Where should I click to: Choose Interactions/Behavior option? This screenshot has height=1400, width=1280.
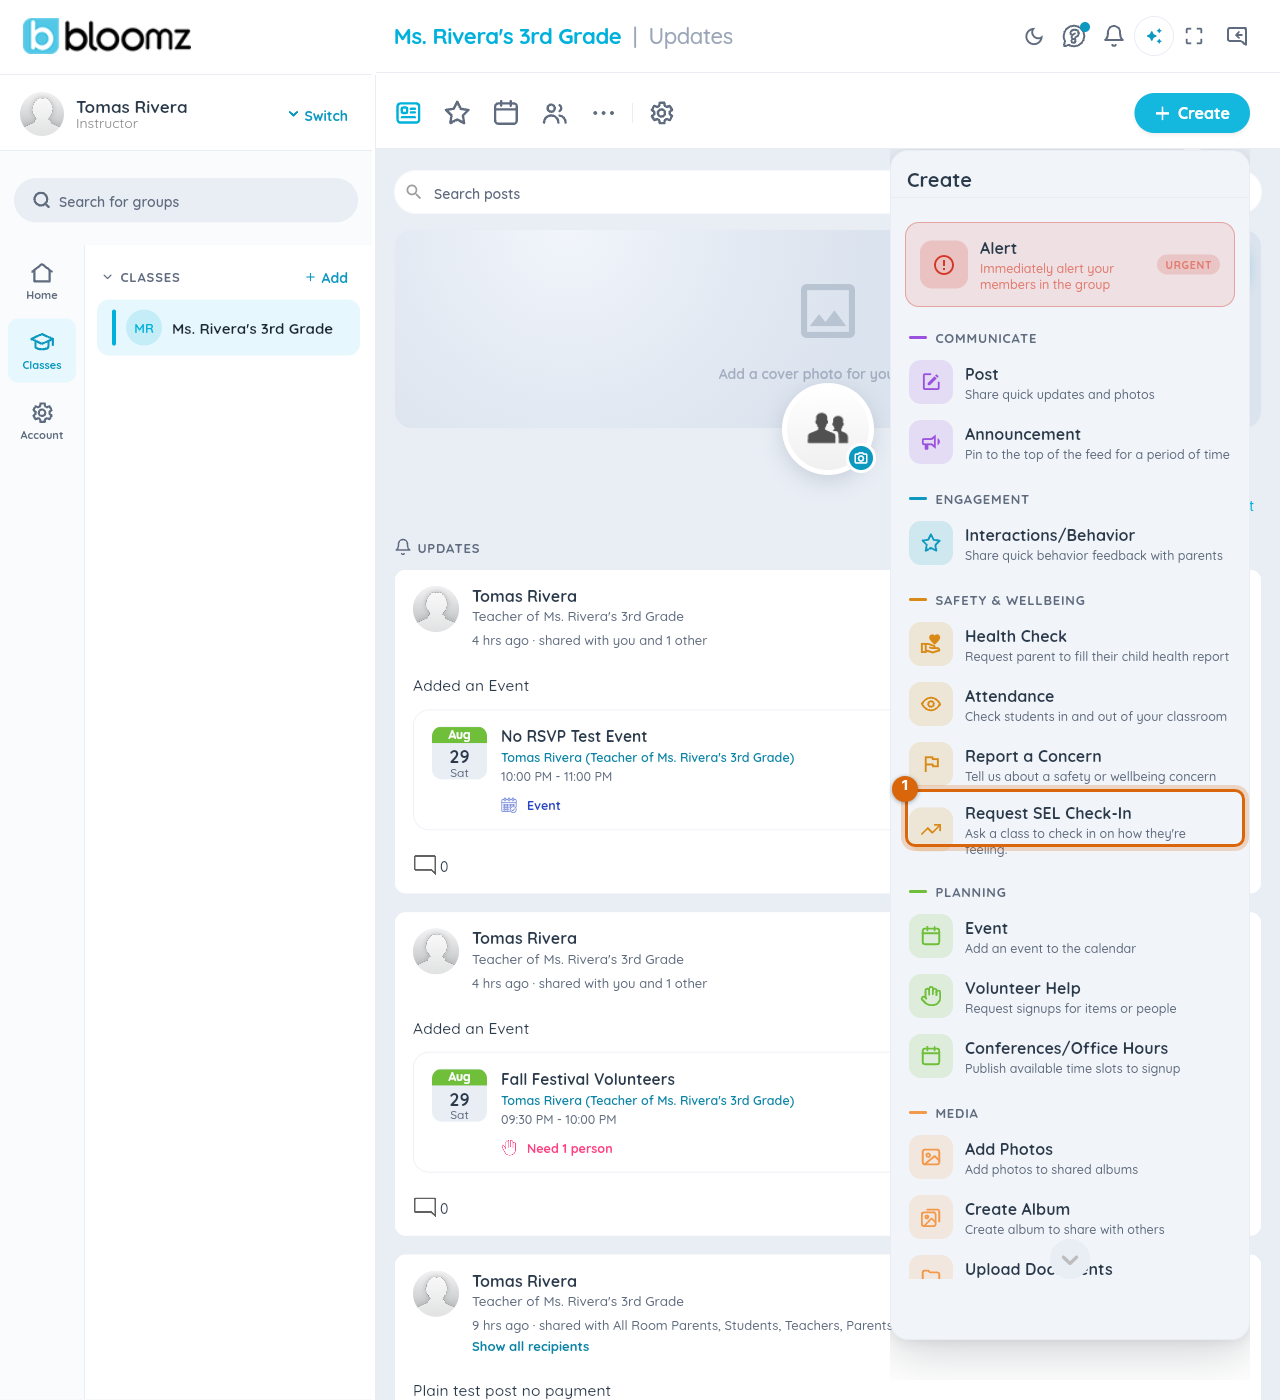[x=1070, y=544]
